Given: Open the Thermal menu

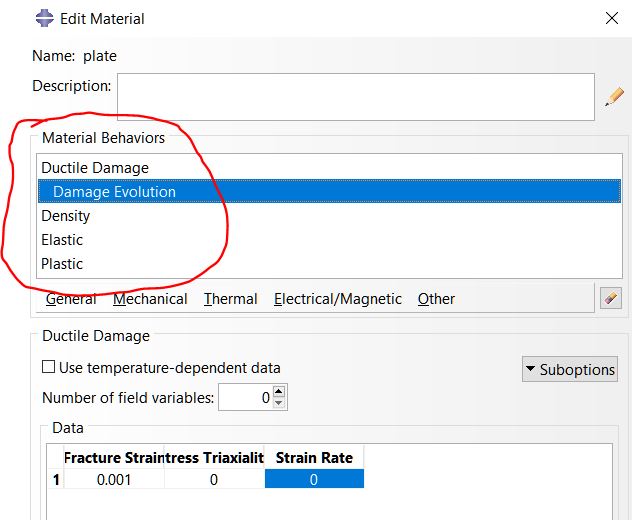Looking at the screenshot, I should [230, 299].
